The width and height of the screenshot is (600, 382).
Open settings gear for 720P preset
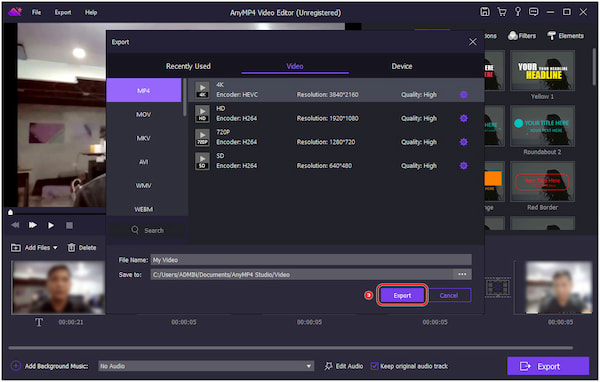(x=463, y=142)
